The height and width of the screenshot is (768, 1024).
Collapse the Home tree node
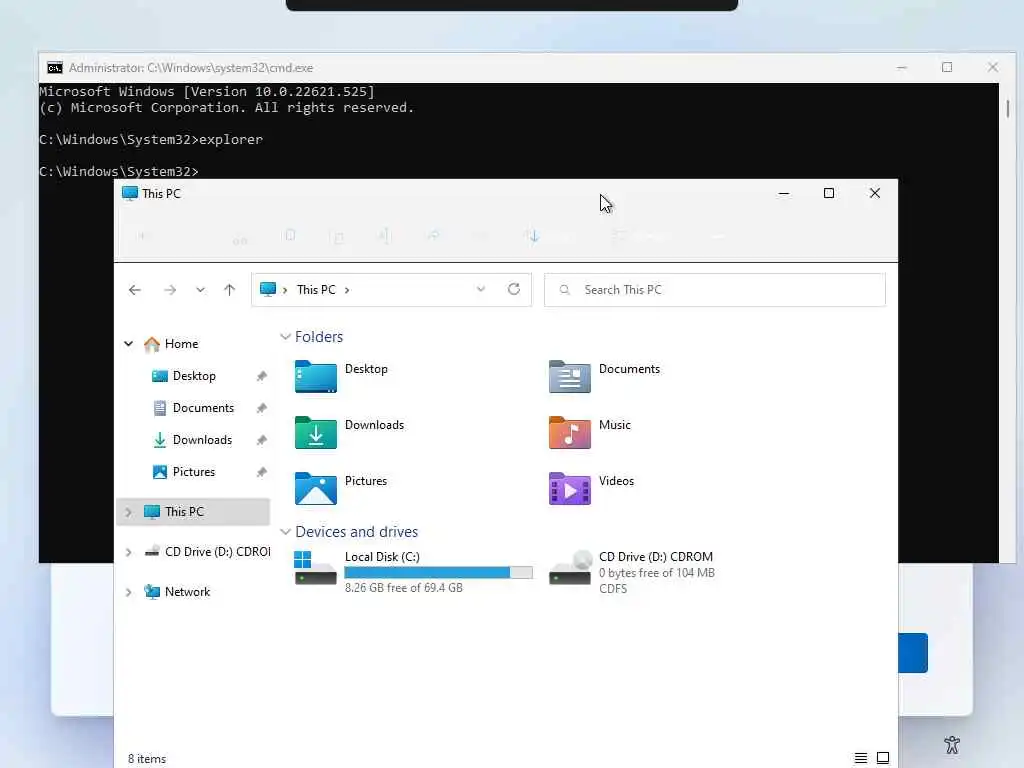pos(129,344)
